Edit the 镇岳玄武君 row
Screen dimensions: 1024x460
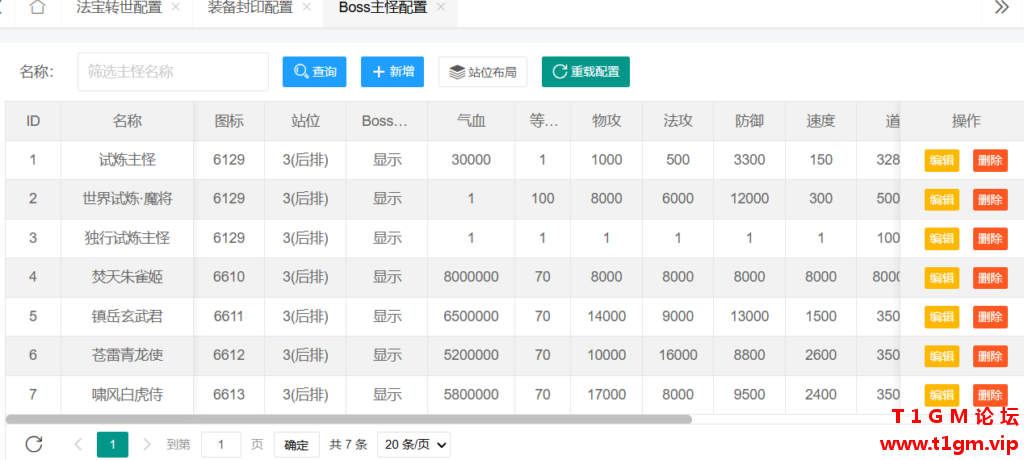[x=942, y=317]
